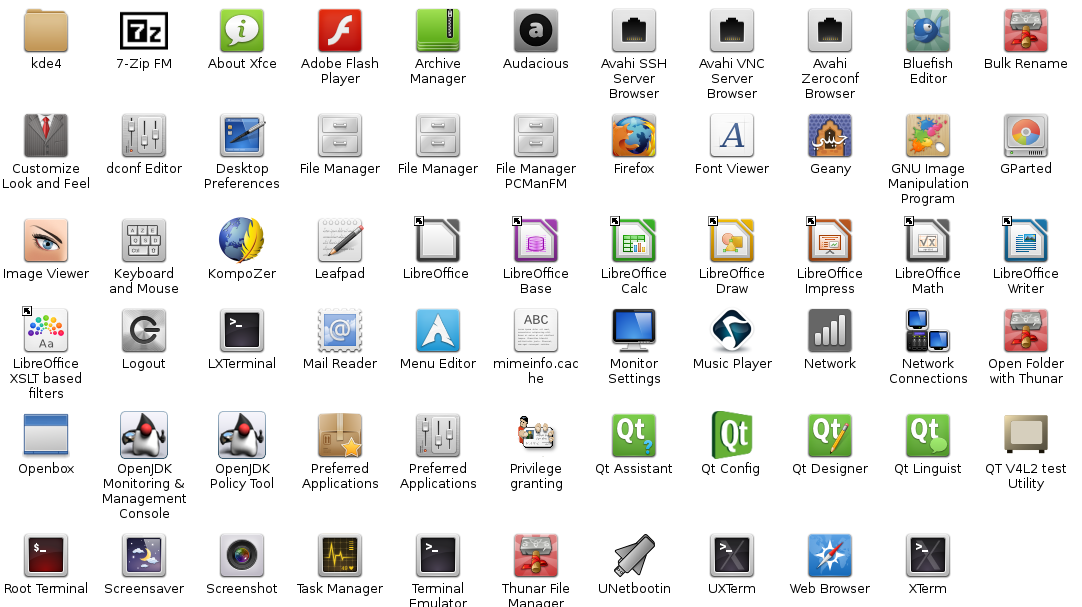Open Image Viewer
The image size is (1082, 607).
pyautogui.click(x=46, y=241)
